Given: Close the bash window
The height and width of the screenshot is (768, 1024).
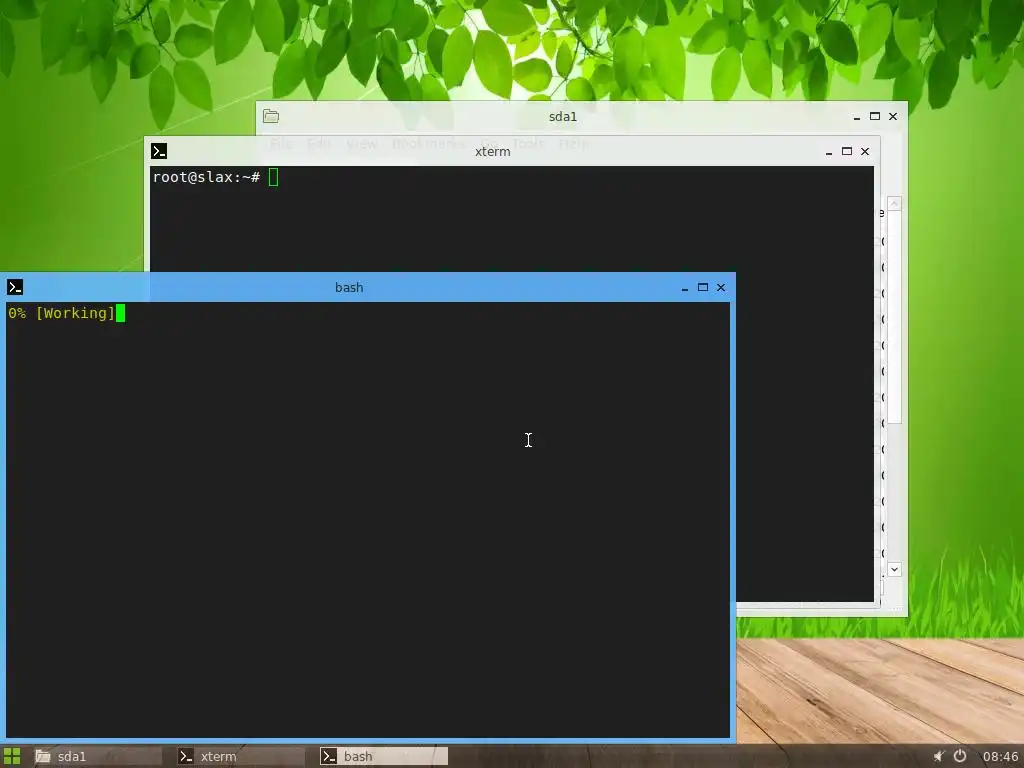Looking at the screenshot, I should coord(721,287).
